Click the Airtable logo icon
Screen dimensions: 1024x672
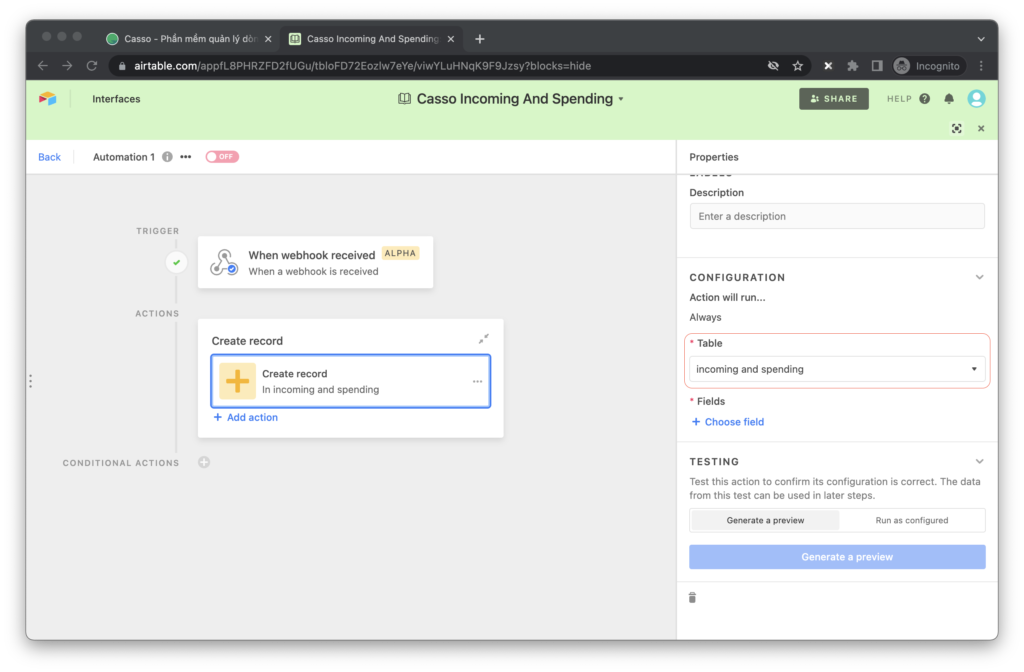tap(48, 99)
